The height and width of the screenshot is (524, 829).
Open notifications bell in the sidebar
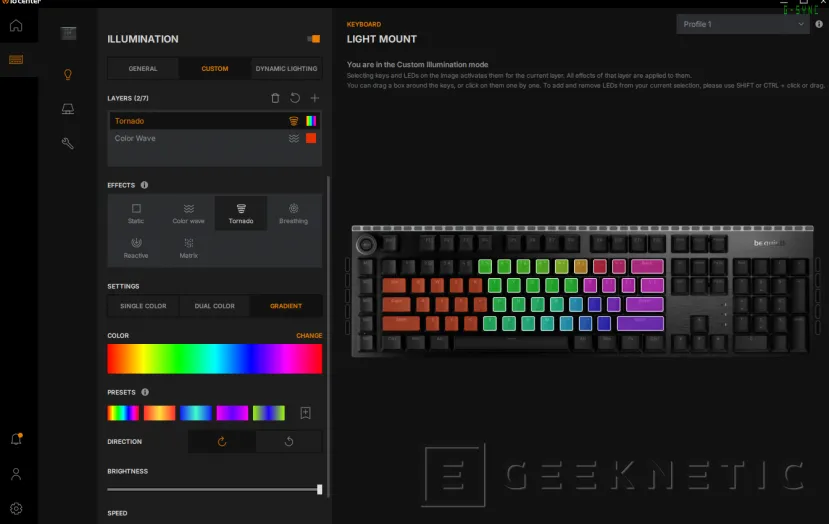coord(16,439)
